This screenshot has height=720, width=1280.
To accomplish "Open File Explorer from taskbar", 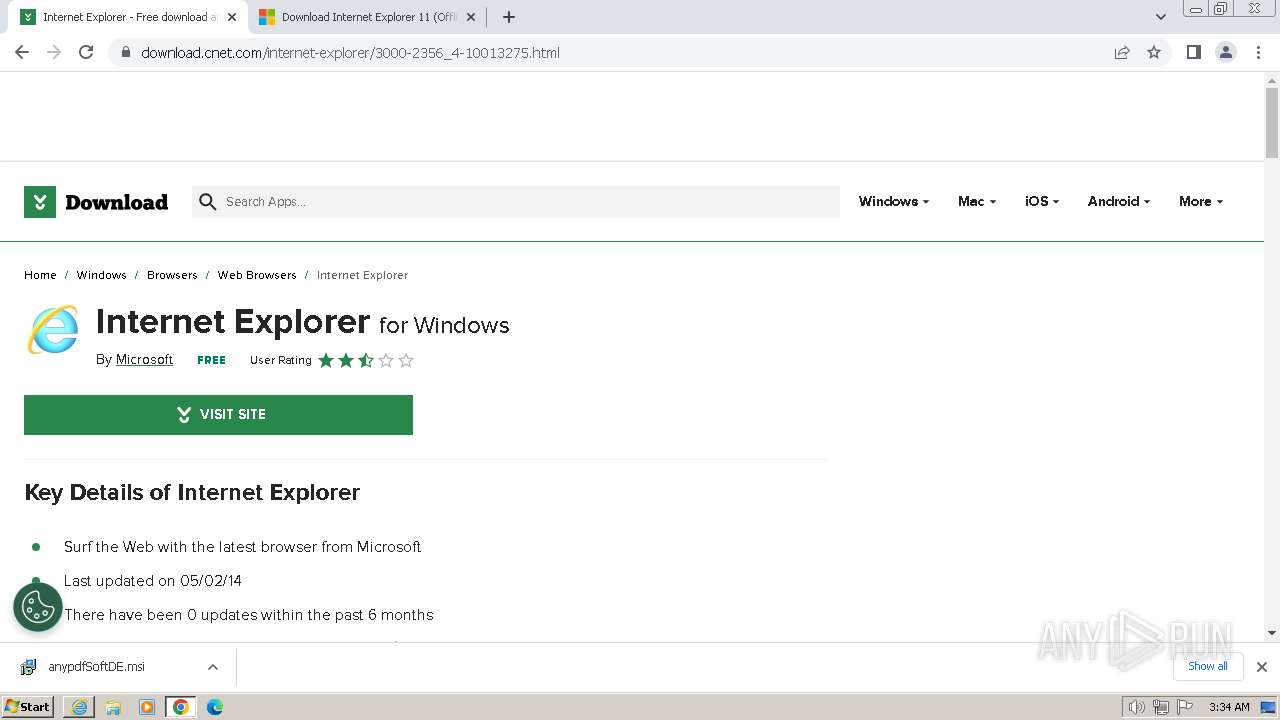I will [x=113, y=707].
